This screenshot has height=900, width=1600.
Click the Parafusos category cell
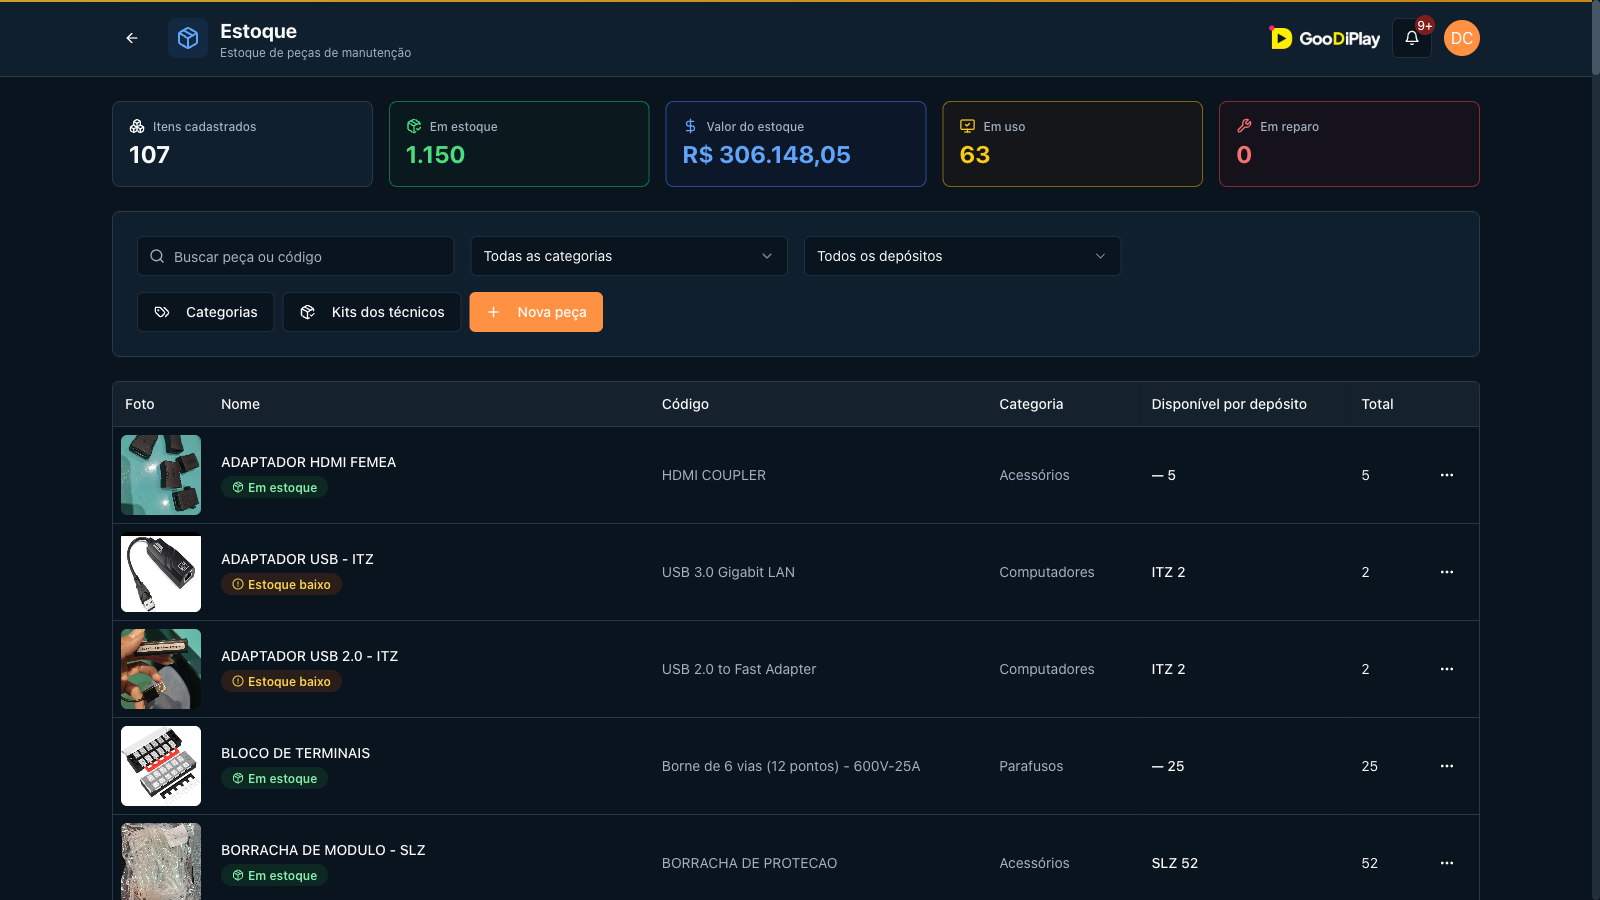click(1031, 766)
